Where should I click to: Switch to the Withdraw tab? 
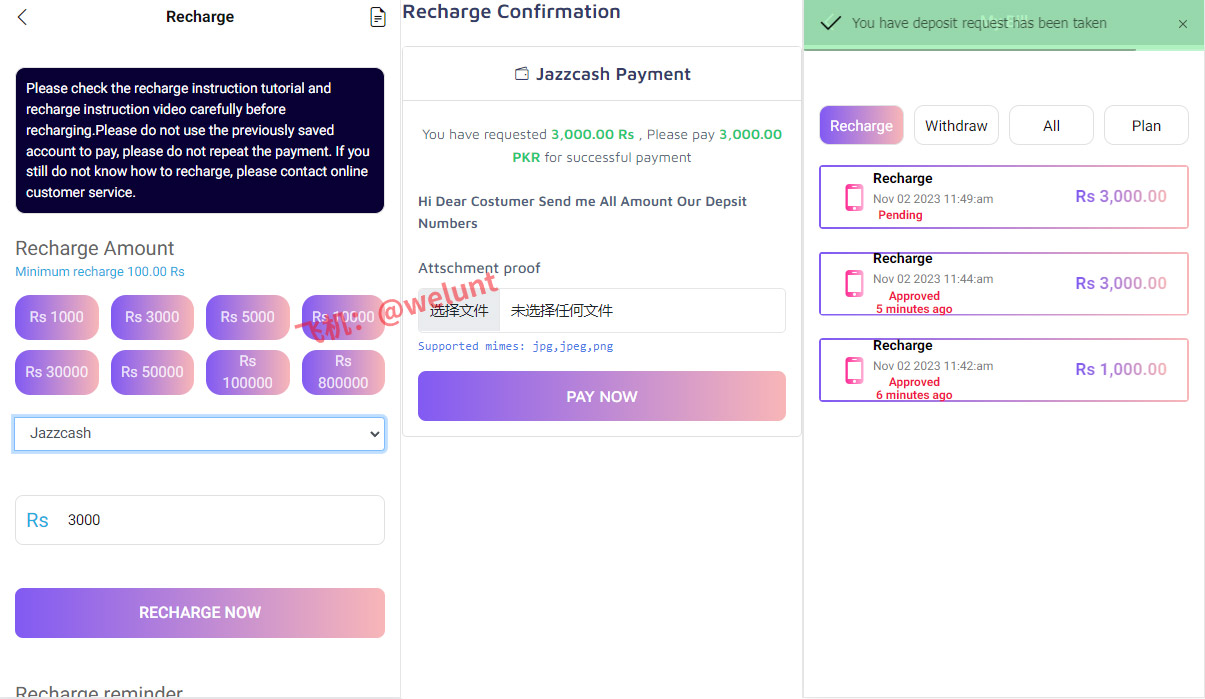click(956, 126)
